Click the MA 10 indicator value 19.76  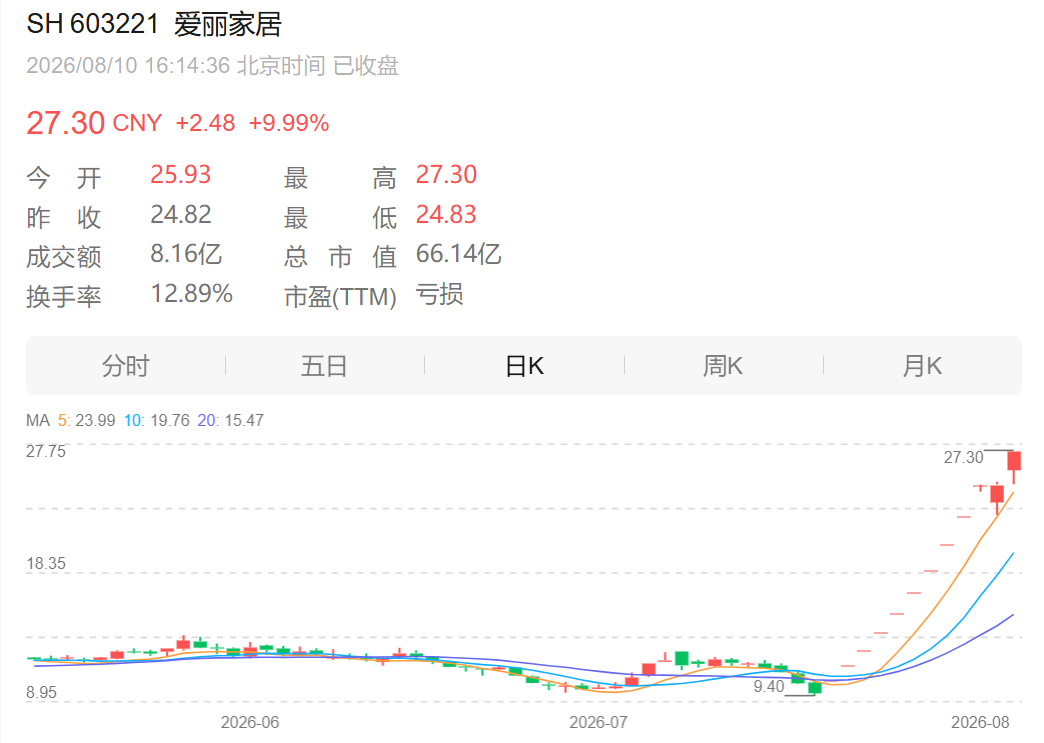pyautogui.click(x=170, y=420)
